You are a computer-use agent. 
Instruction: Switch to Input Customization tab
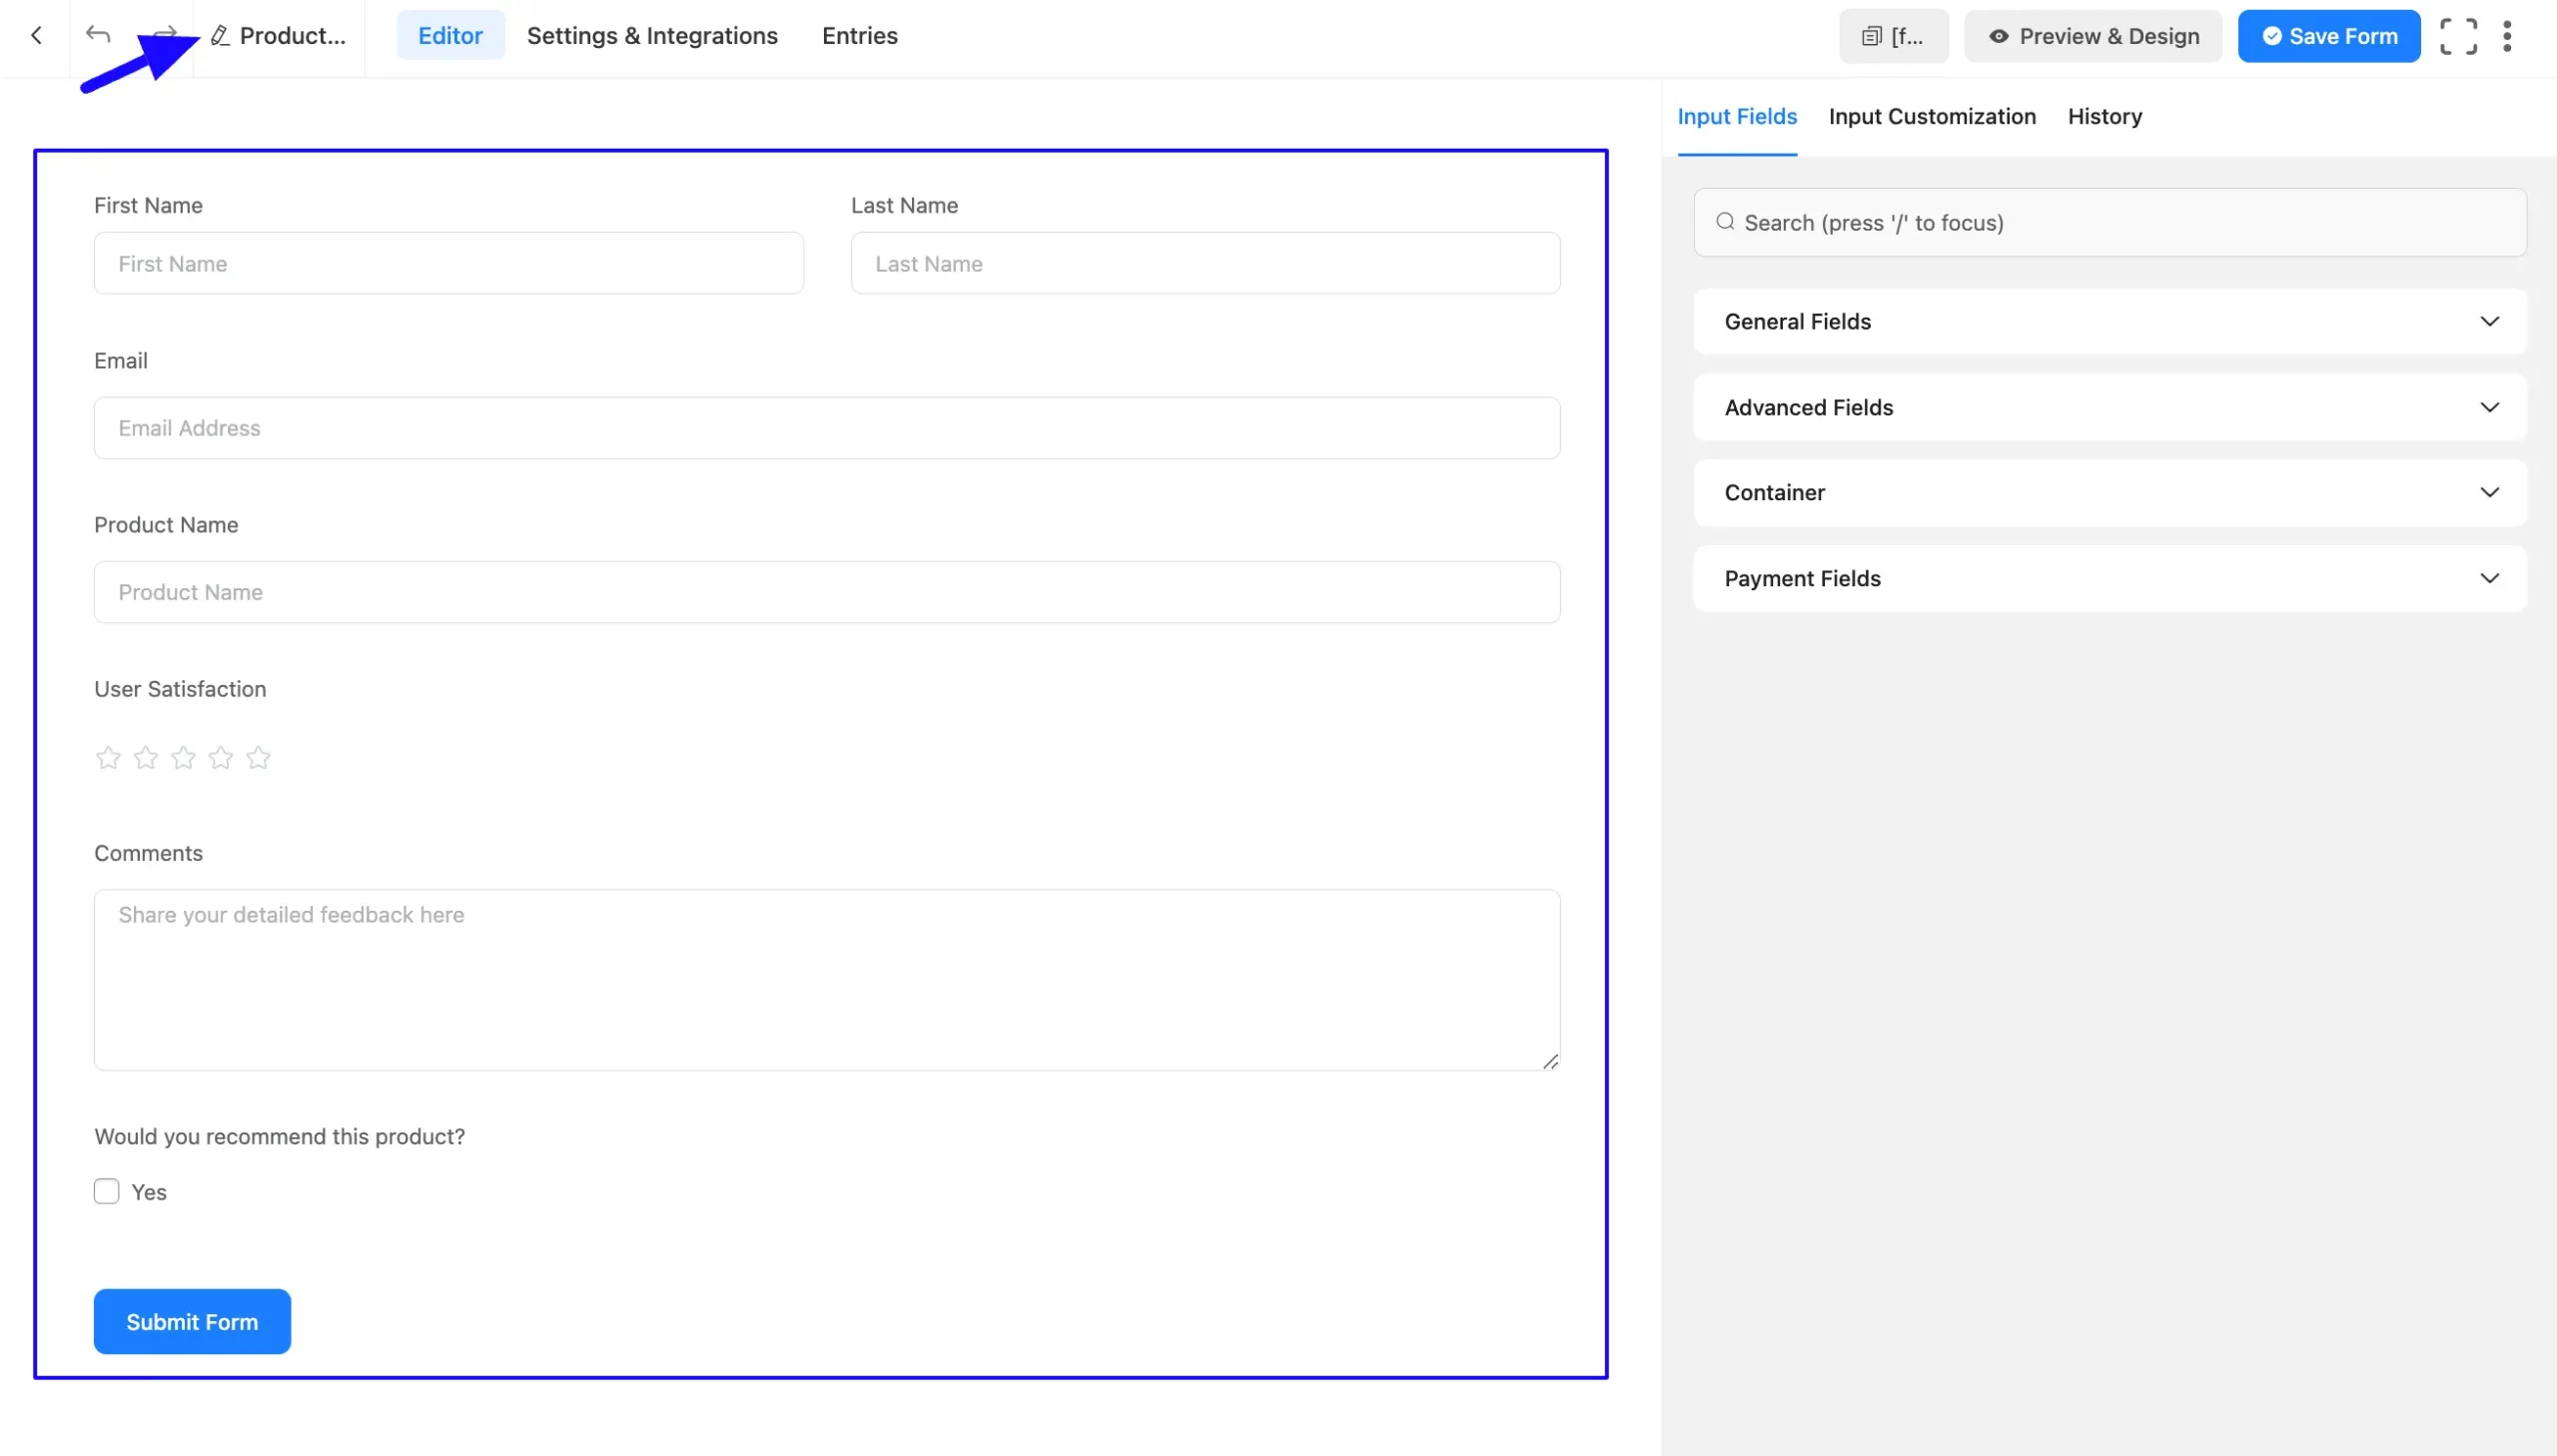pos(1932,117)
